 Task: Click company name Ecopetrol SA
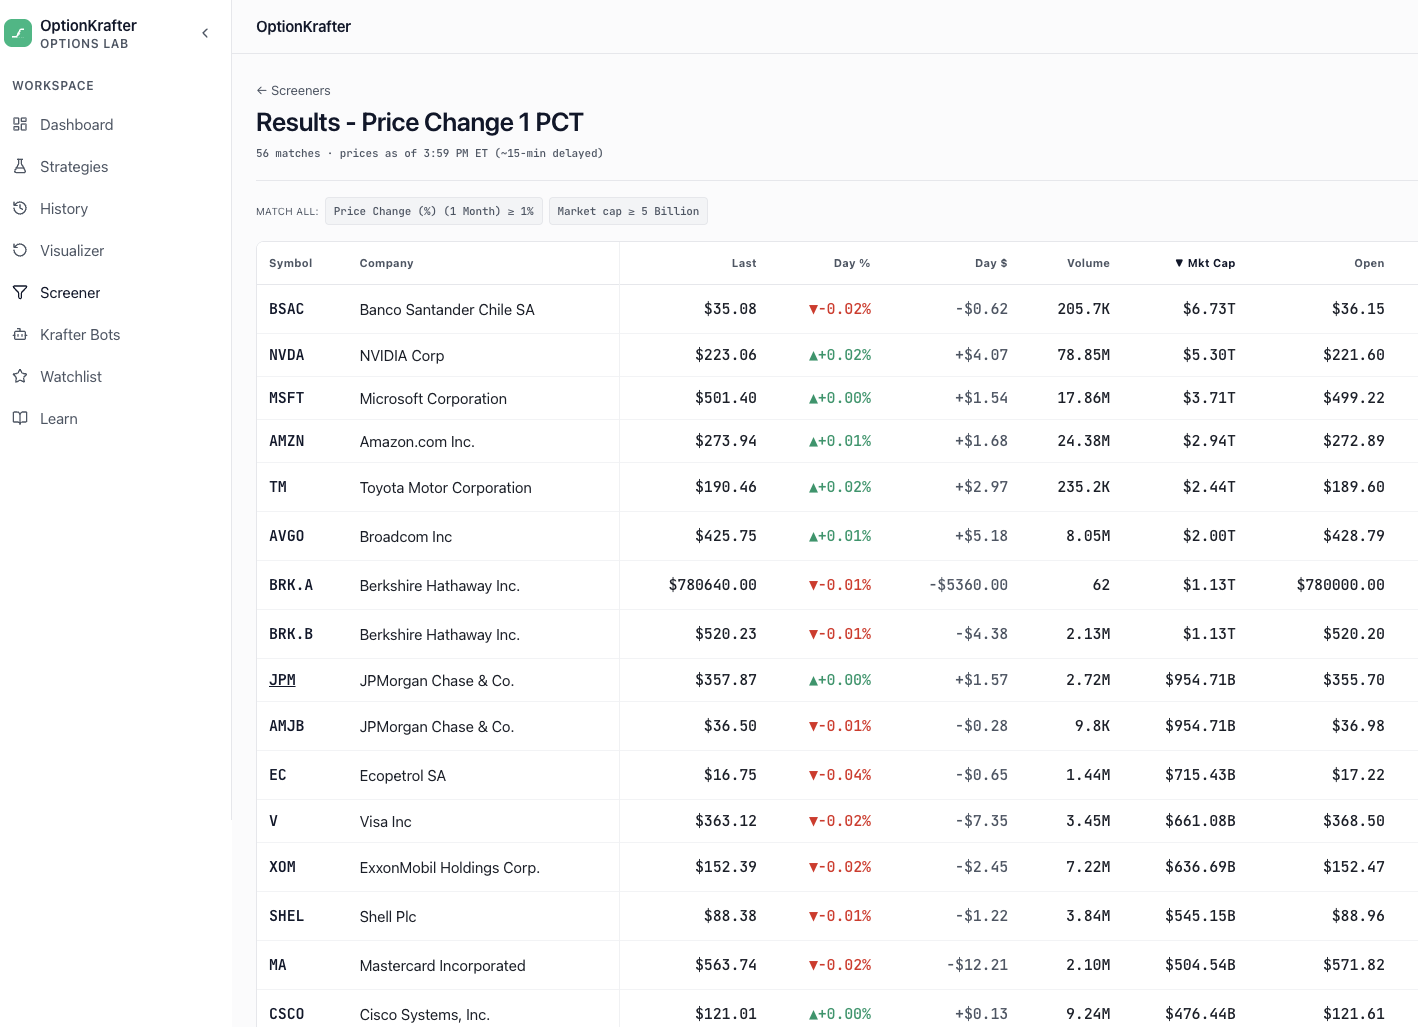(403, 776)
